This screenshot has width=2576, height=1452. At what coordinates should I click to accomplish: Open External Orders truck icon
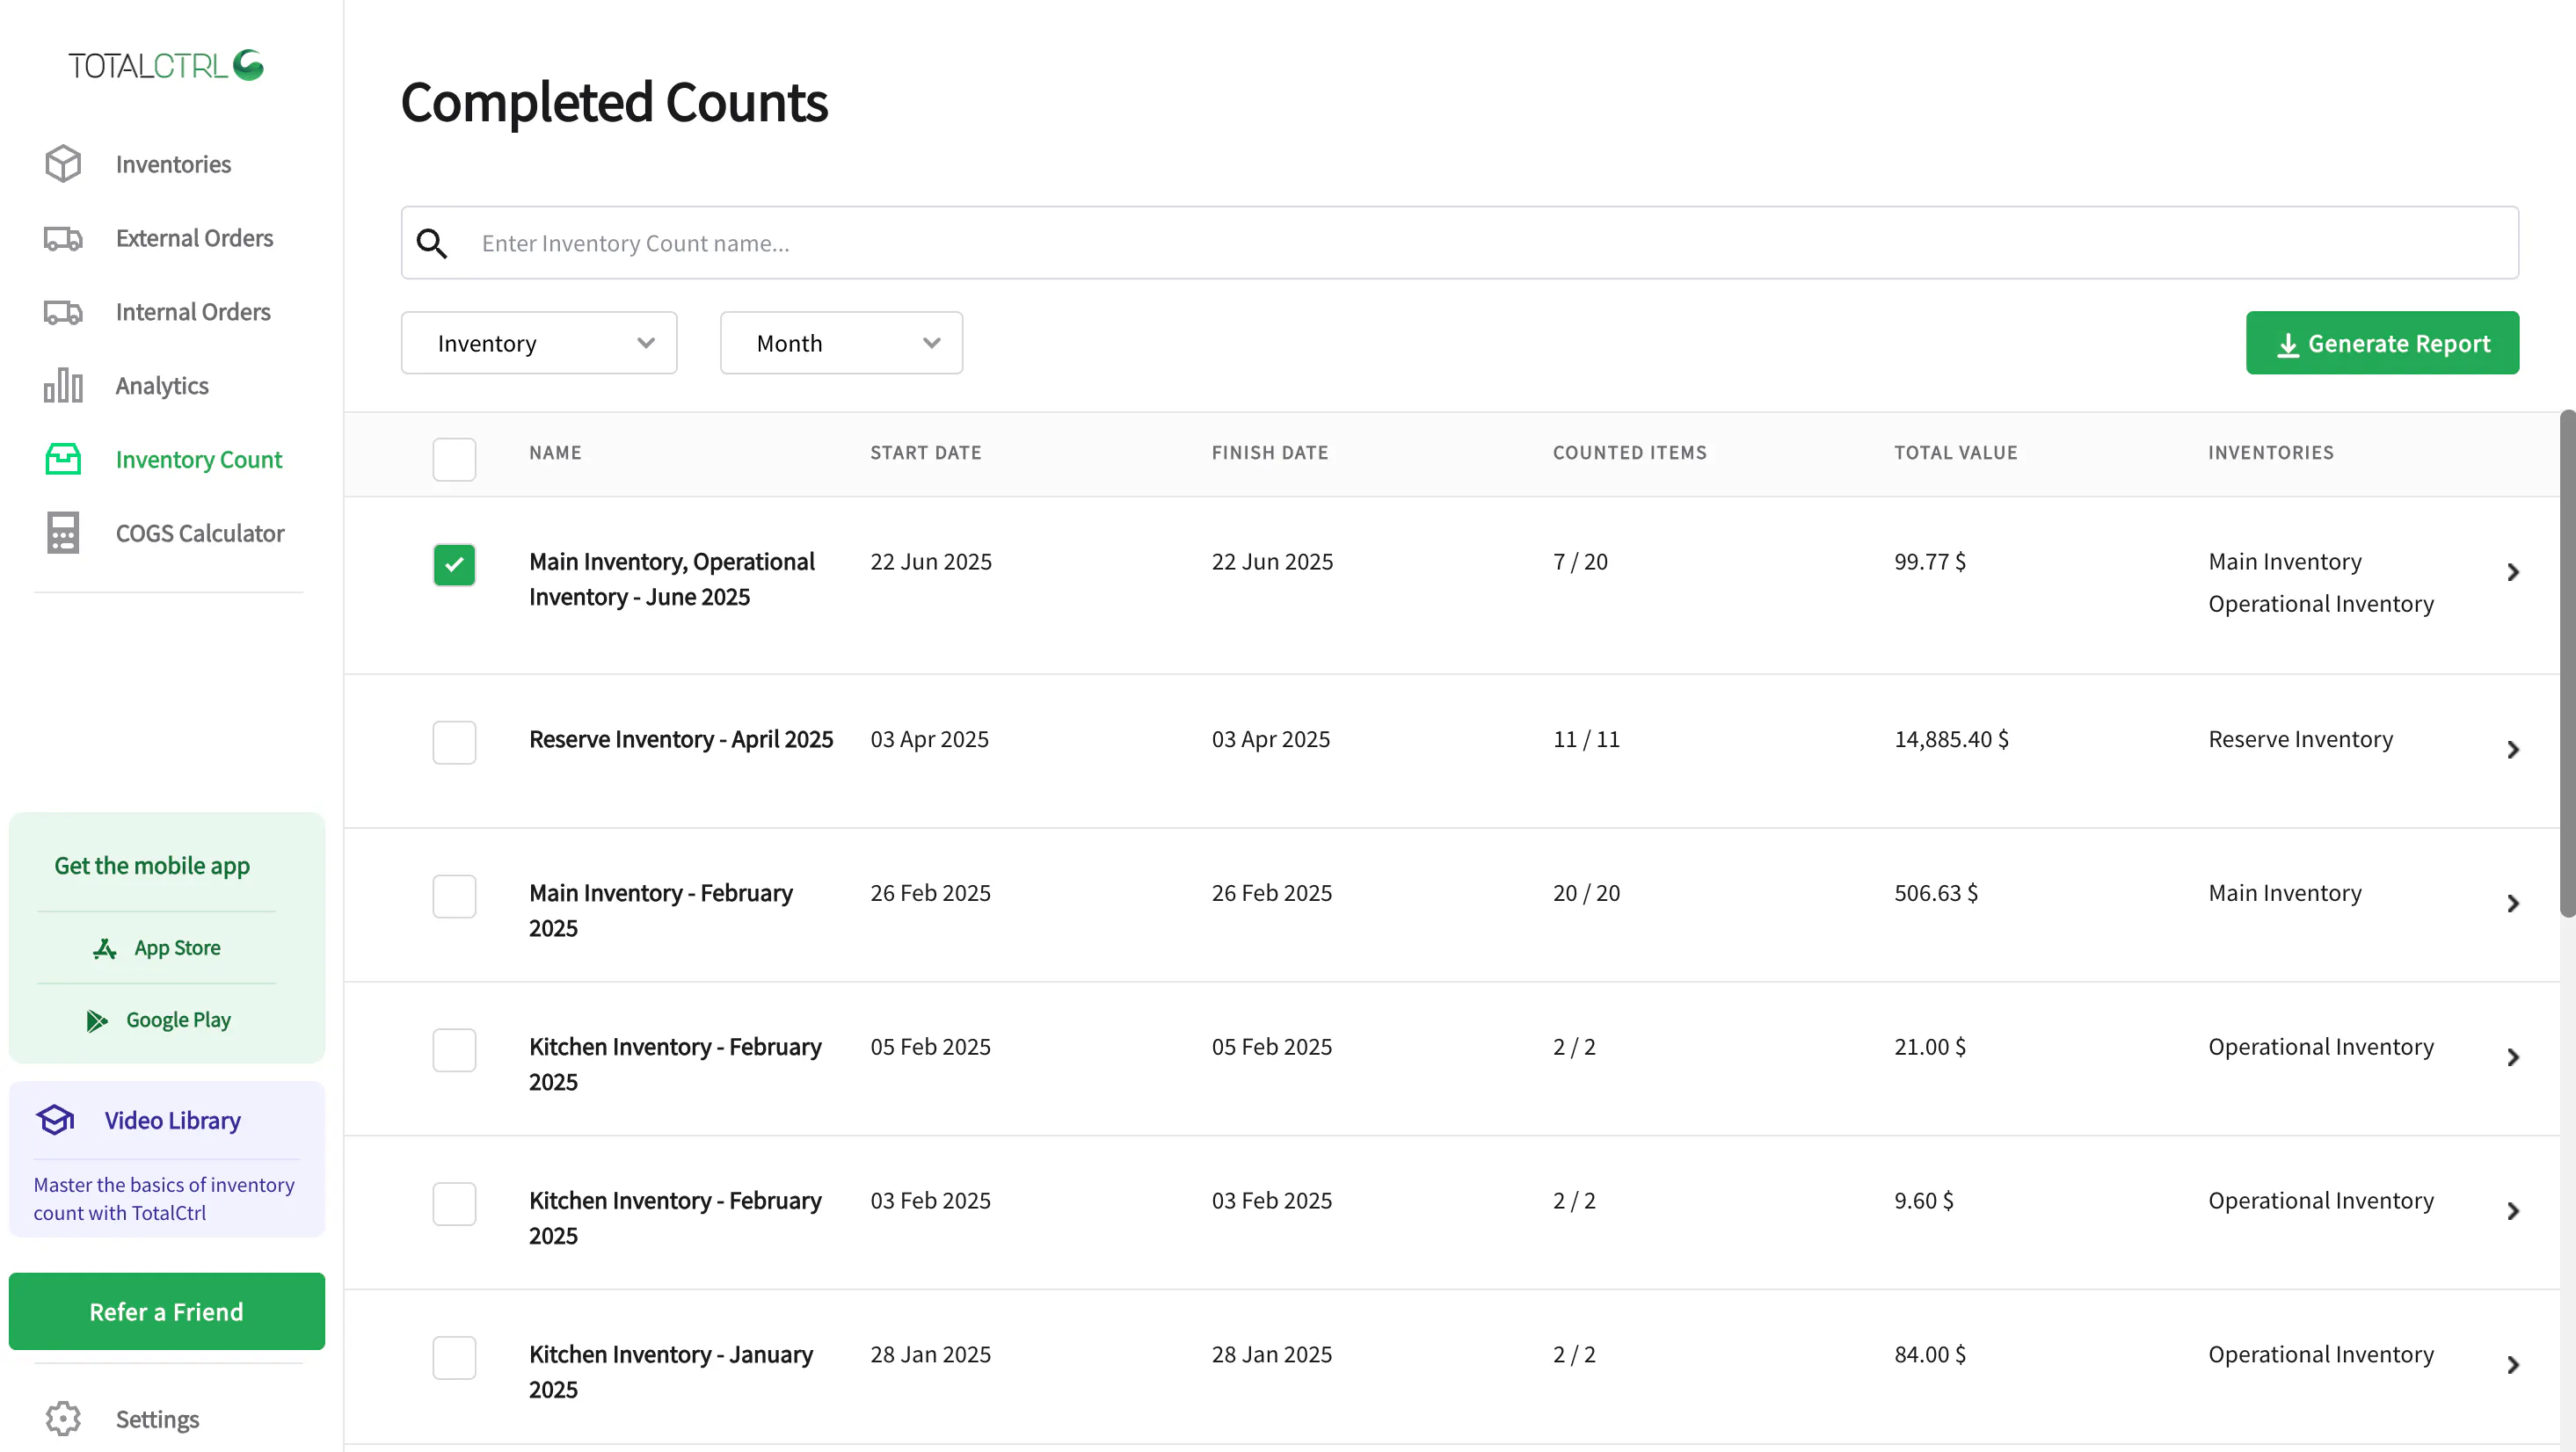[63, 238]
